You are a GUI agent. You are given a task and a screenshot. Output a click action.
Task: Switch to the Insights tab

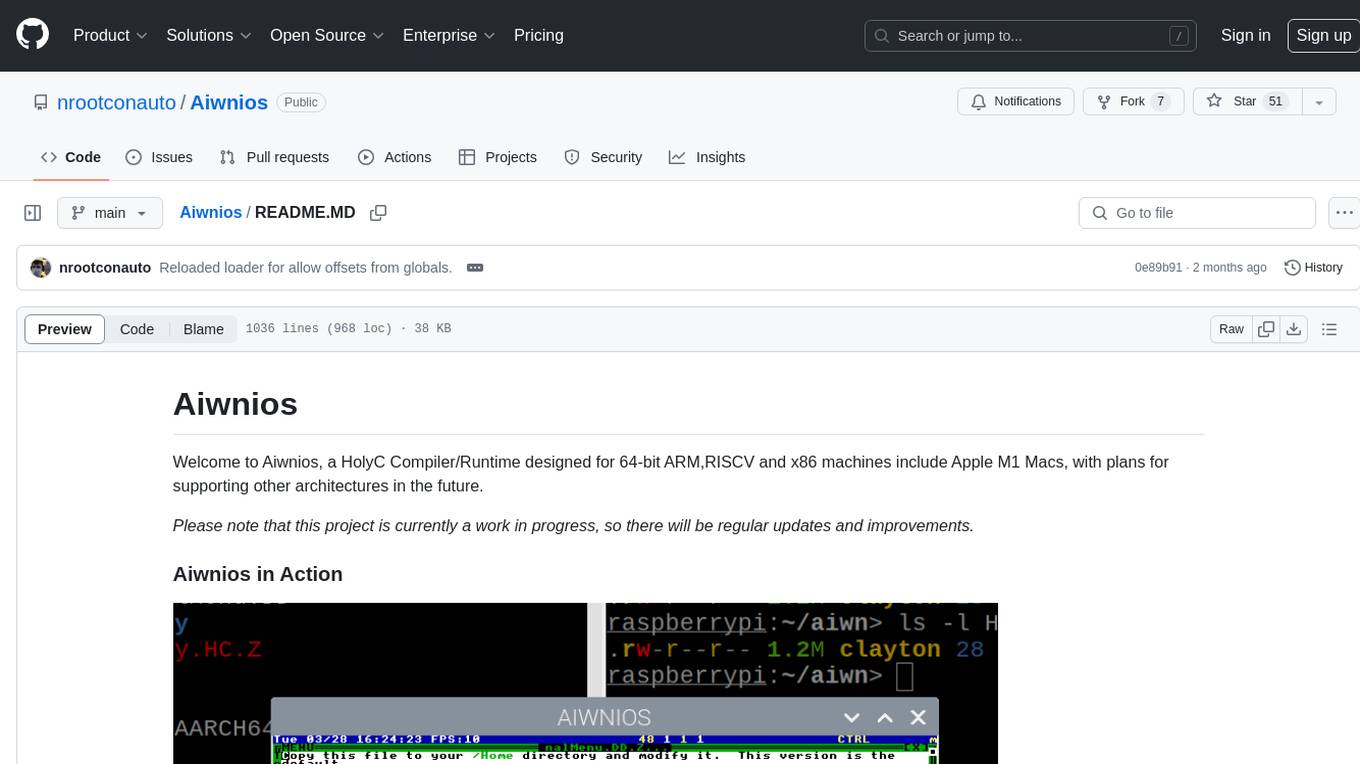[x=707, y=157]
